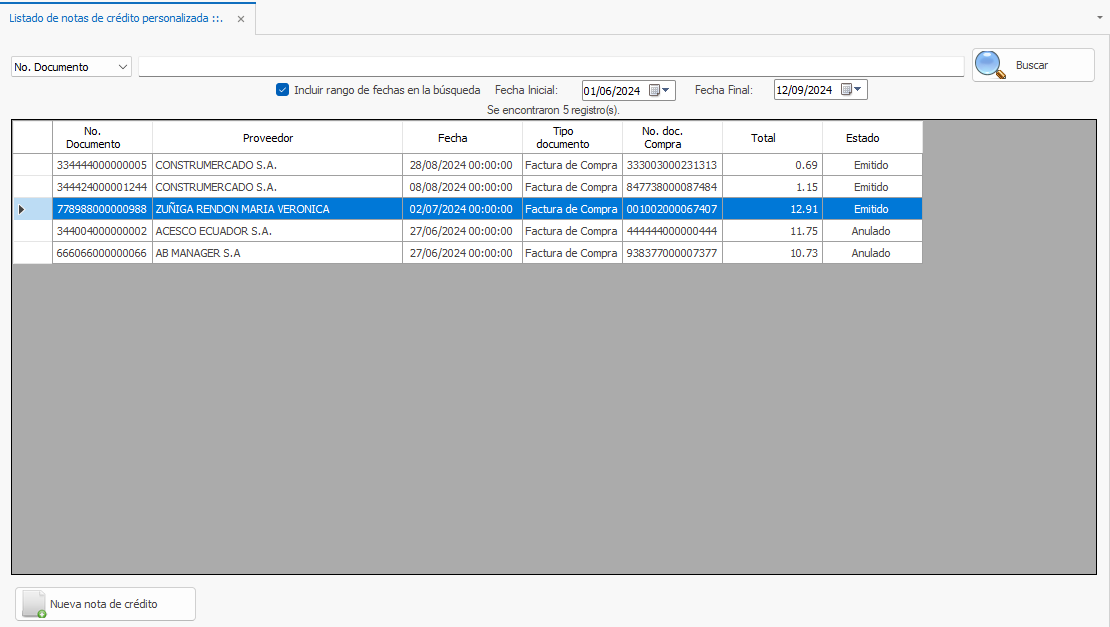The height and width of the screenshot is (627, 1110).
Task: Click the search text input field
Action: (550, 67)
